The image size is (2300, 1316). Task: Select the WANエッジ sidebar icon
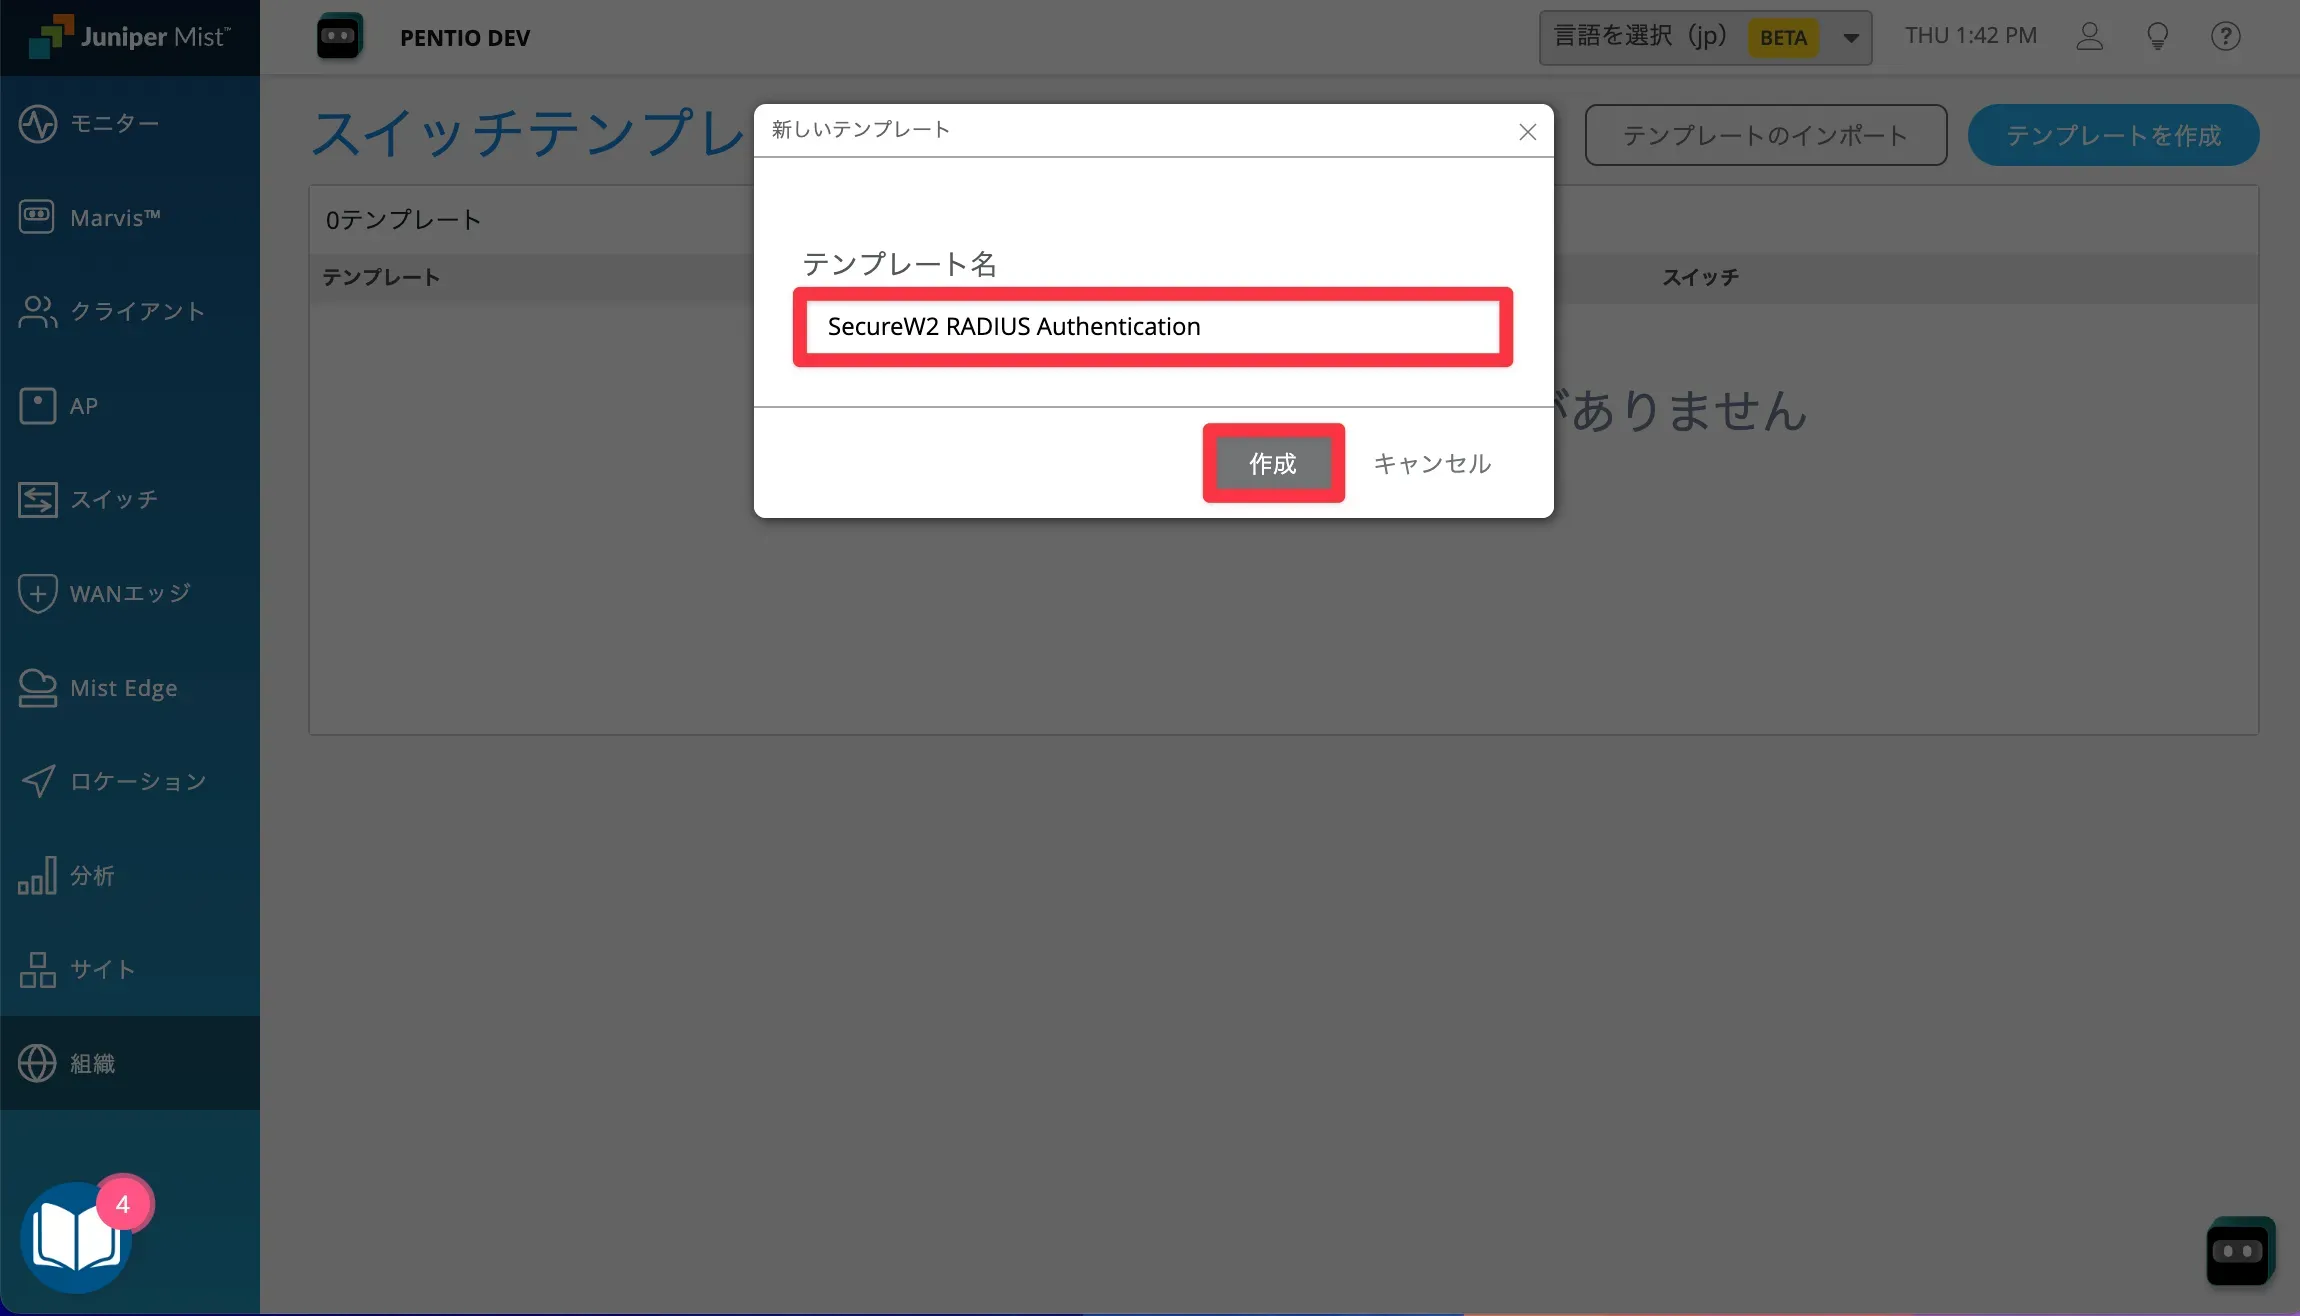38,593
